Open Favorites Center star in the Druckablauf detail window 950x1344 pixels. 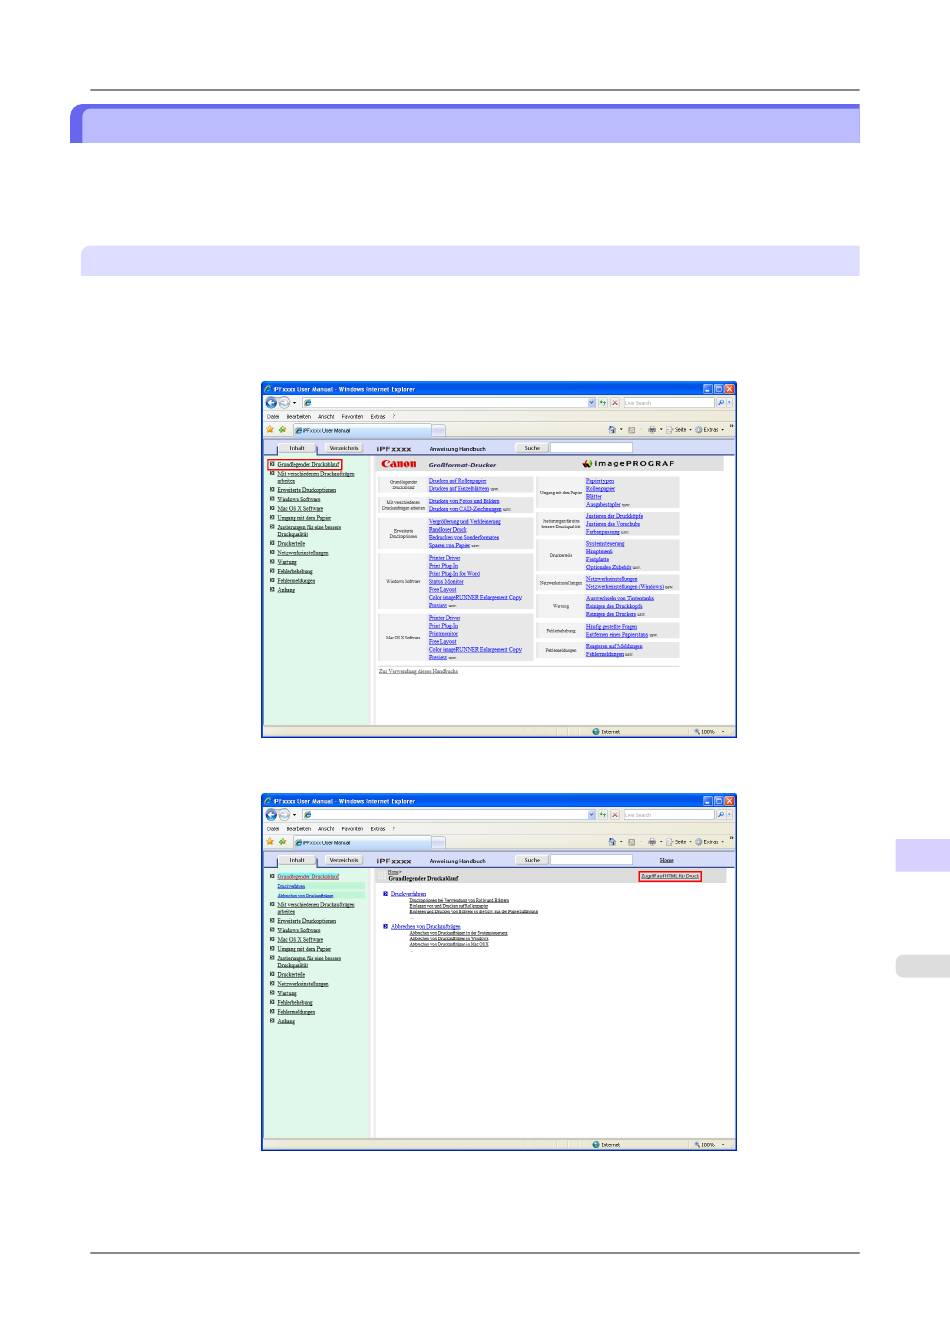pyautogui.click(x=270, y=842)
